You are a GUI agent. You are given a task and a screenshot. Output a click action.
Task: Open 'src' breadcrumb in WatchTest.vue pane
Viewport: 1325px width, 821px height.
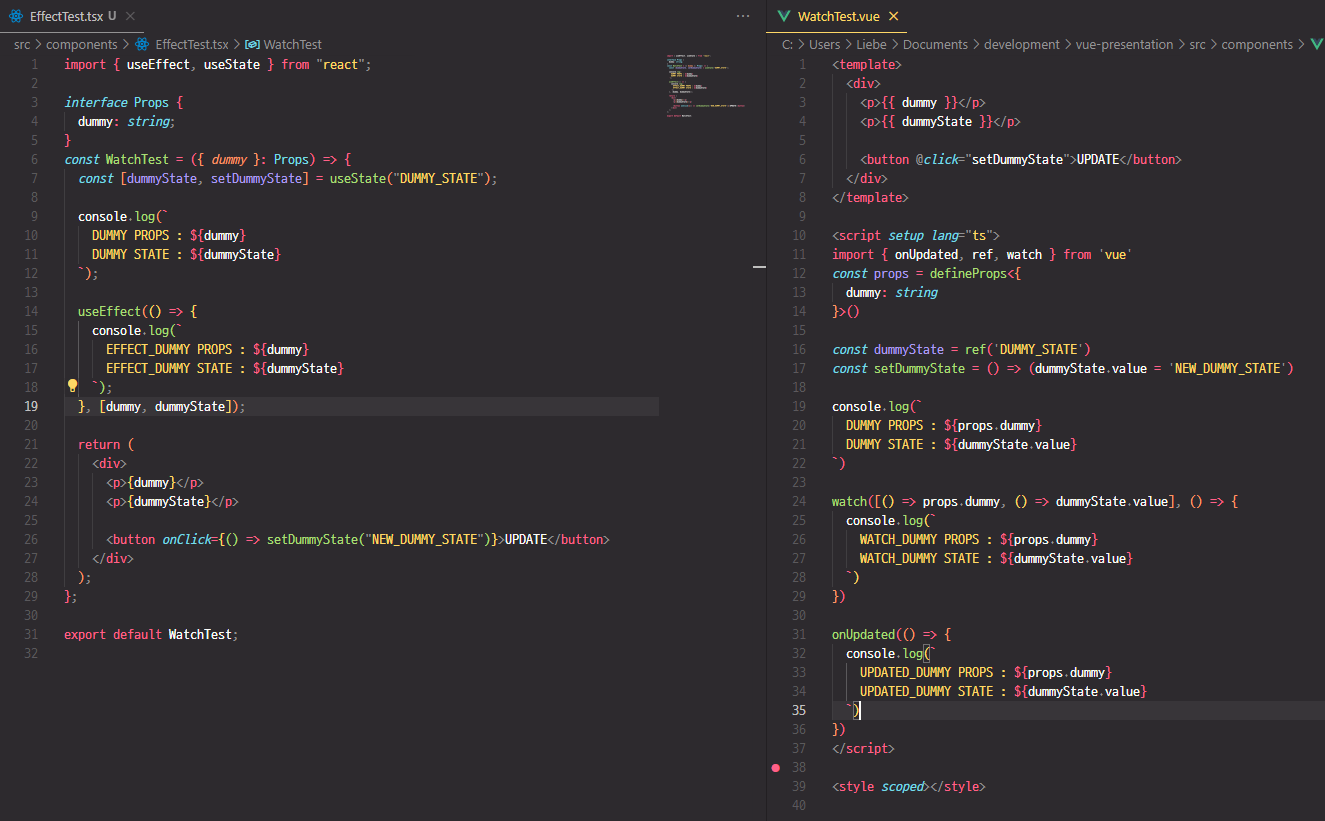(x=1197, y=44)
